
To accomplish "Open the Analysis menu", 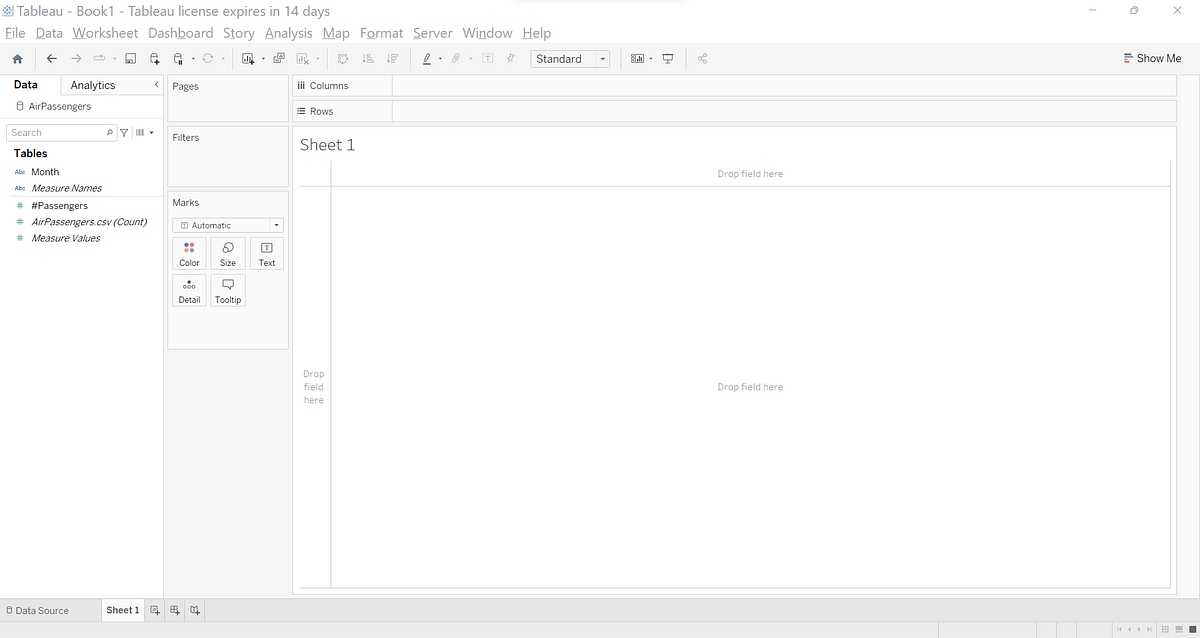I will pos(288,33).
